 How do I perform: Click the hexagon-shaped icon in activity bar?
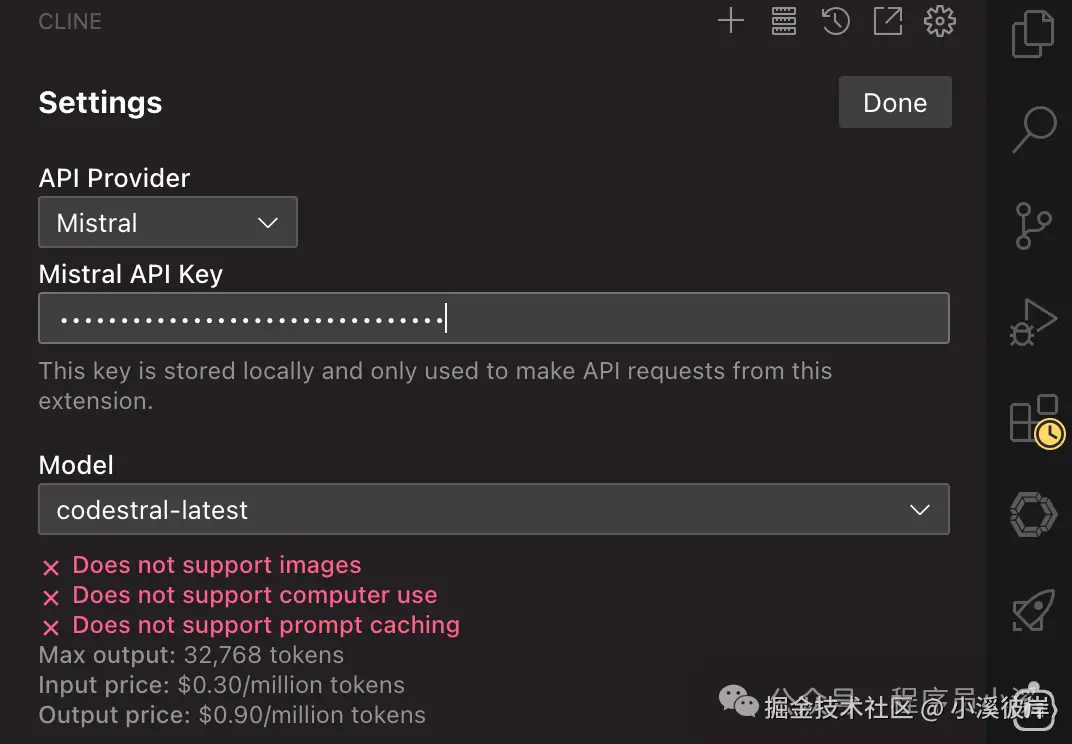pos(1033,515)
